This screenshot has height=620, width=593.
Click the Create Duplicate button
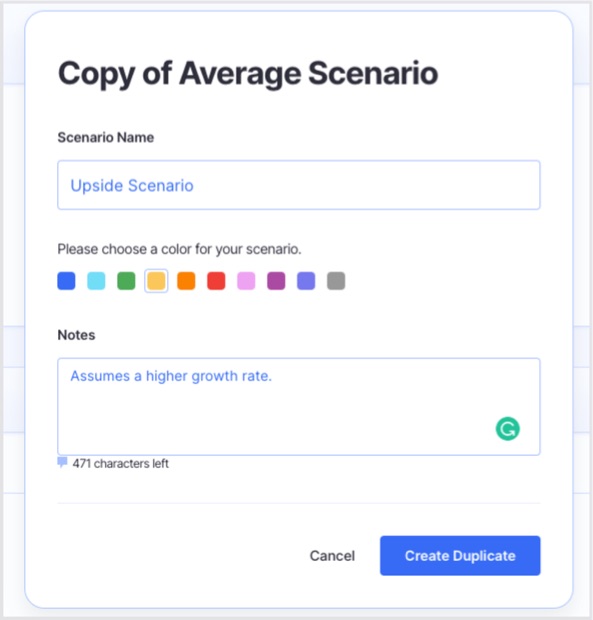(x=460, y=556)
